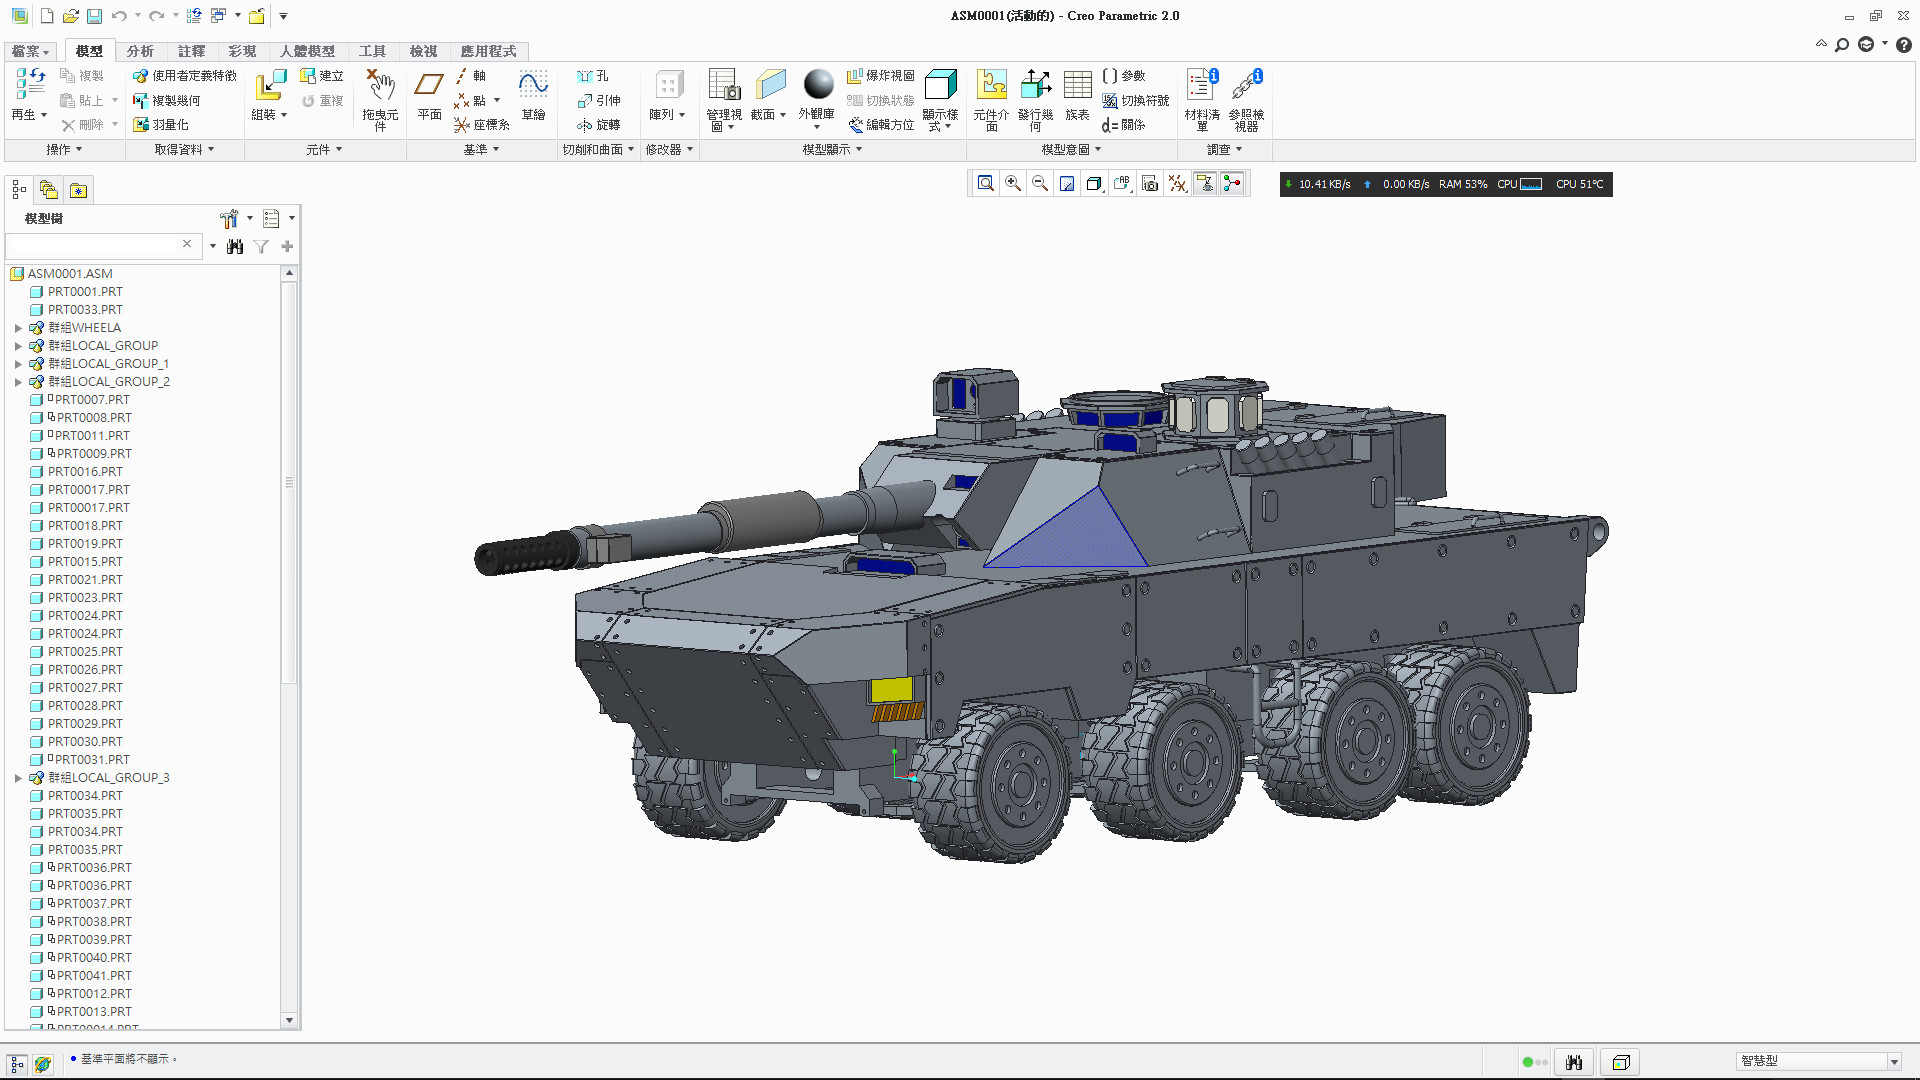Switch to the 分析 ribbon tab
Viewport: 1920px width, 1080px height.
point(140,51)
